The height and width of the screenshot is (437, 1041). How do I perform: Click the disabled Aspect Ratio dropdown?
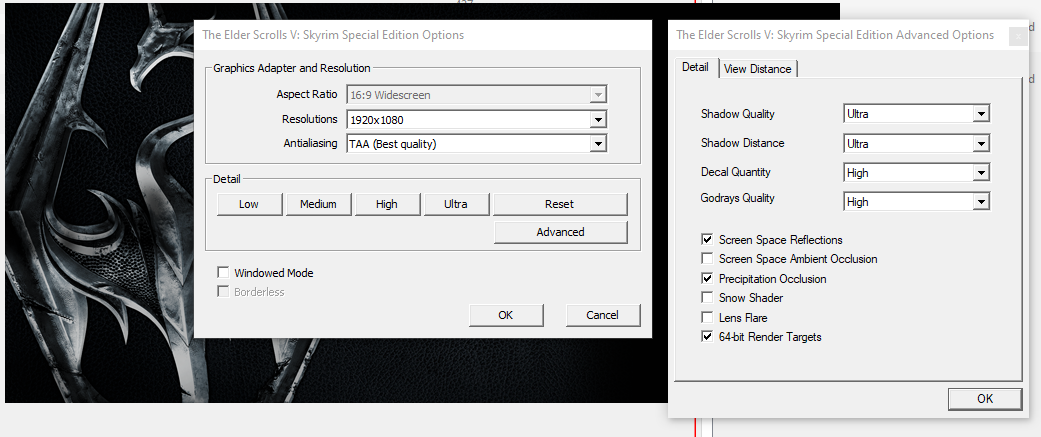[477, 95]
